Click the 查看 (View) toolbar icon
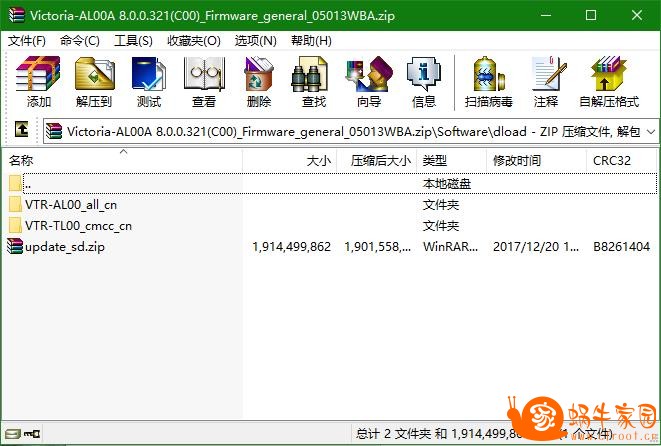661x446 pixels. (204, 74)
